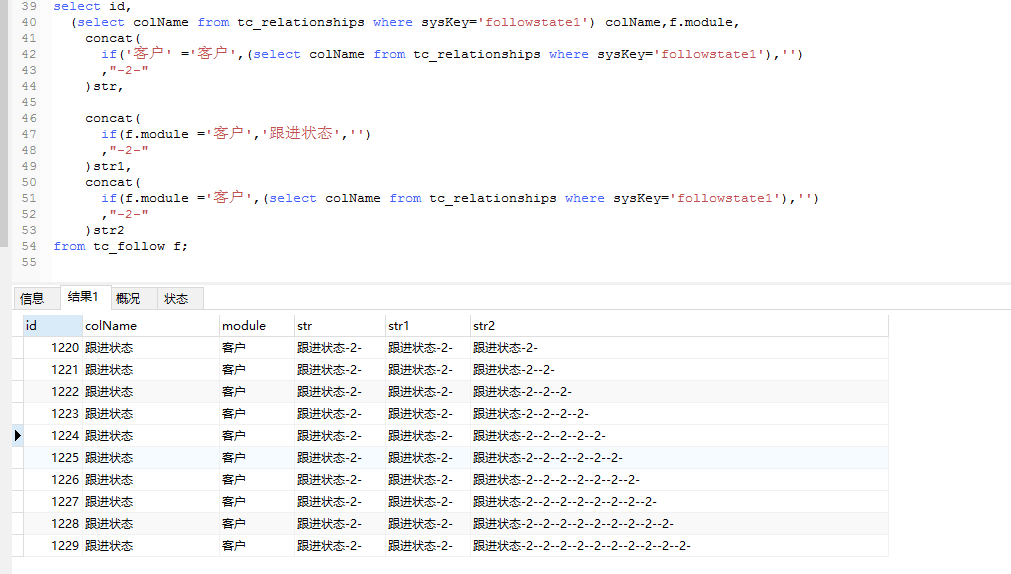Select the id cell 1227
The width and height of the screenshot is (1011, 574).
tap(53, 502)
